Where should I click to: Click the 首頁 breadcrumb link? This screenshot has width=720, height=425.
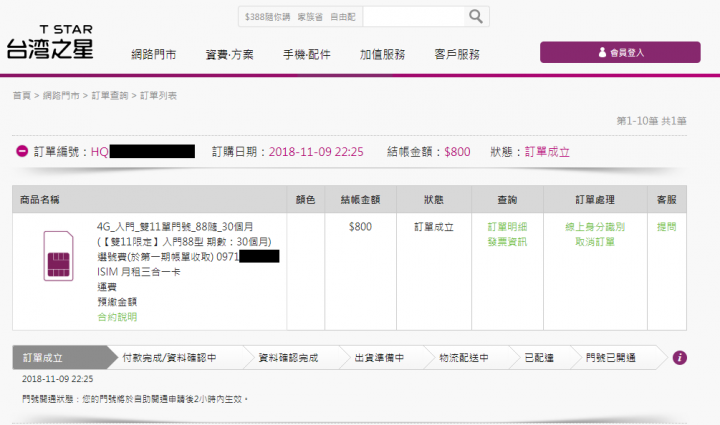[x=22, y=95]
